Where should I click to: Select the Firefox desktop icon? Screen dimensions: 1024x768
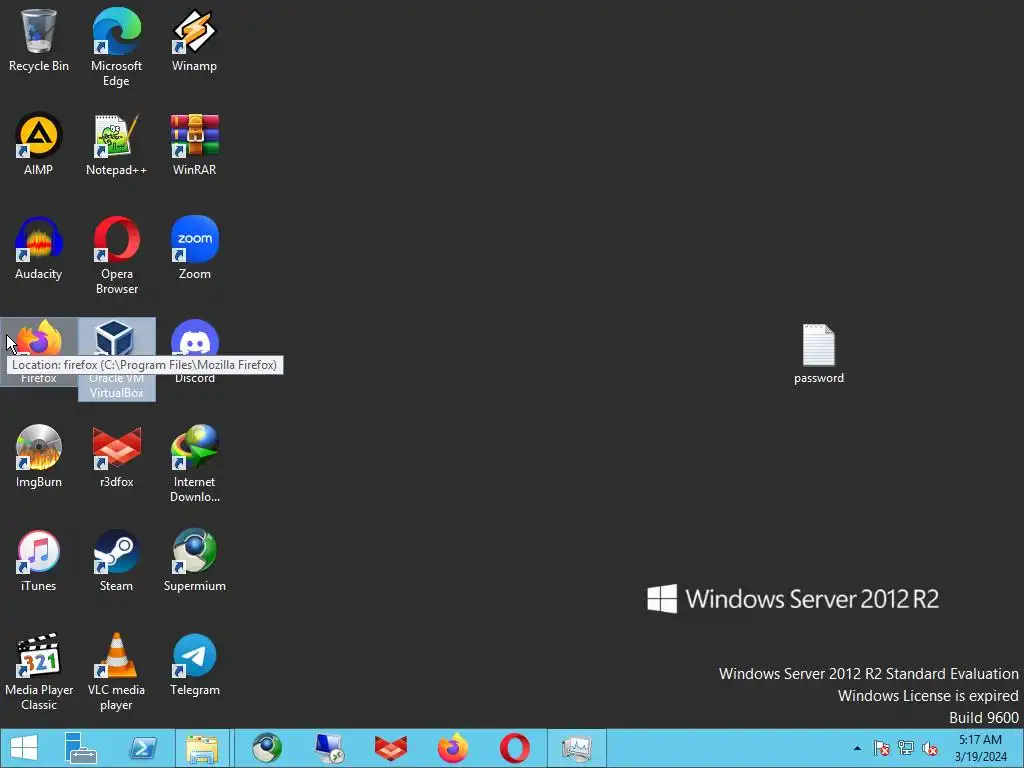39,352
